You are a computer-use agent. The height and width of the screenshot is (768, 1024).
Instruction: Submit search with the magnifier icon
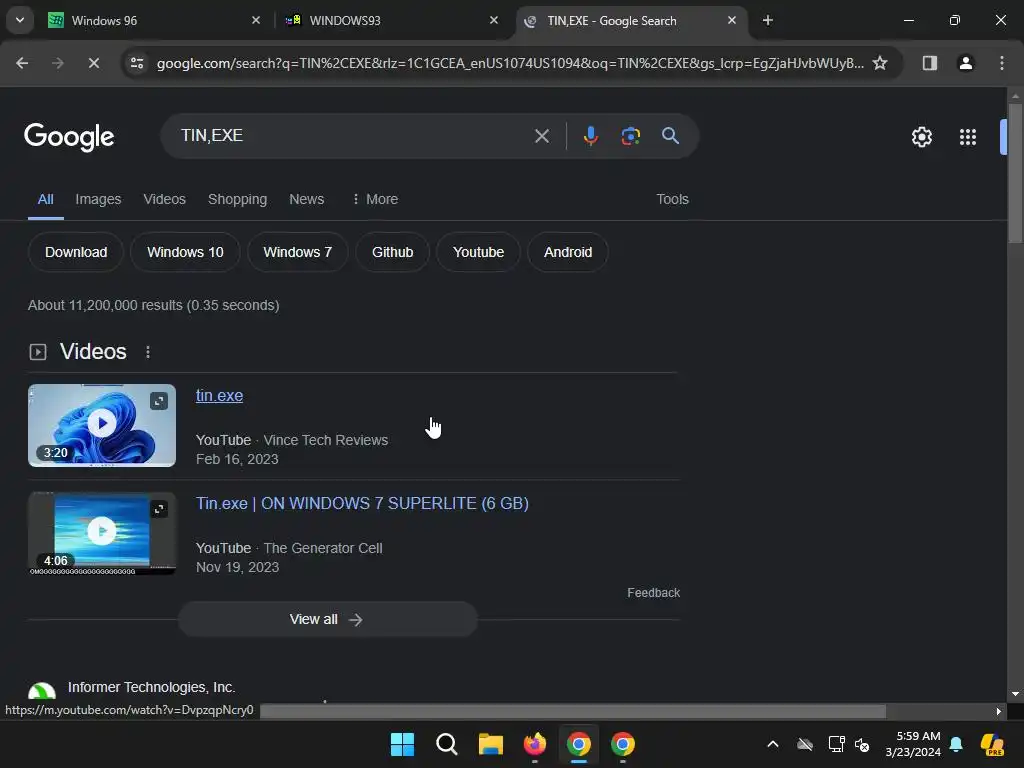coord(671,136)
